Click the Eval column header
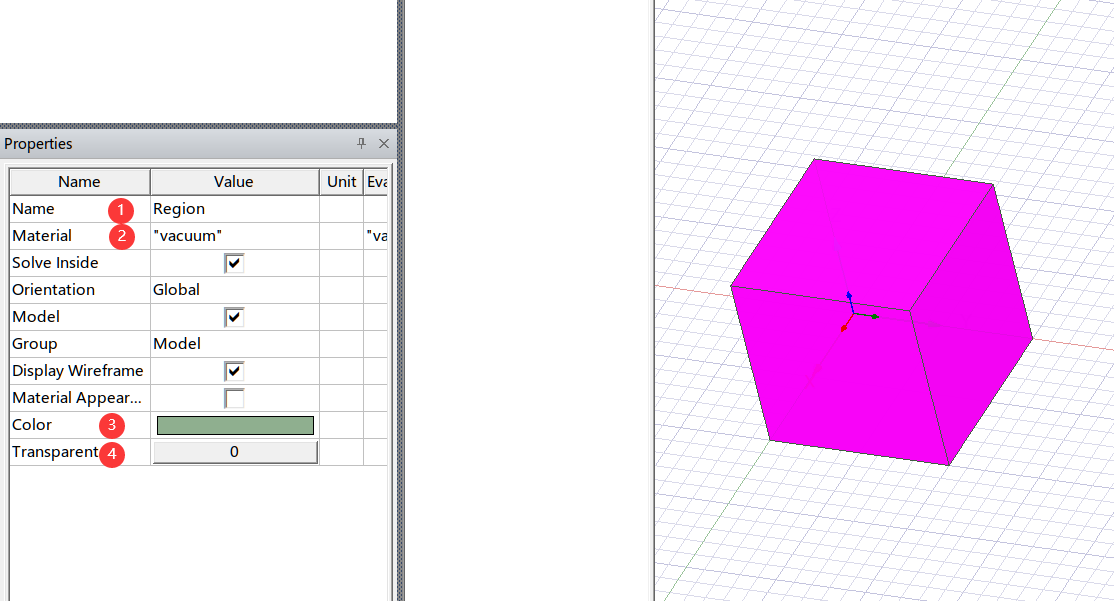The image size is (1114, 601). coord(376,181)
